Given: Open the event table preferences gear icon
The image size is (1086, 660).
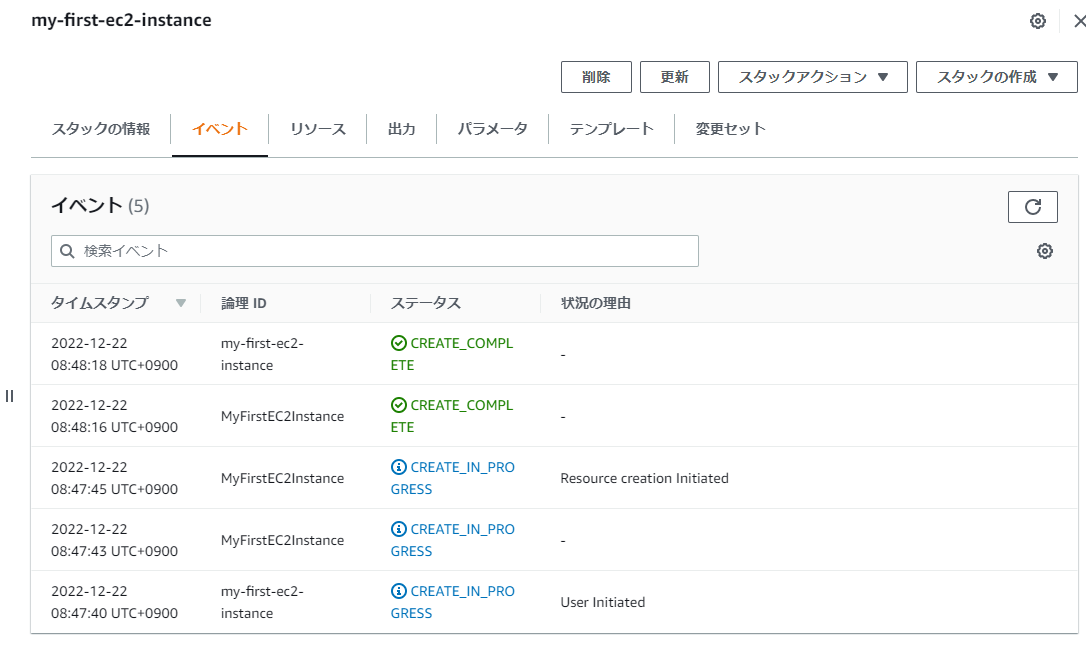Looking at the screenshot, I should pos(1044,251).
